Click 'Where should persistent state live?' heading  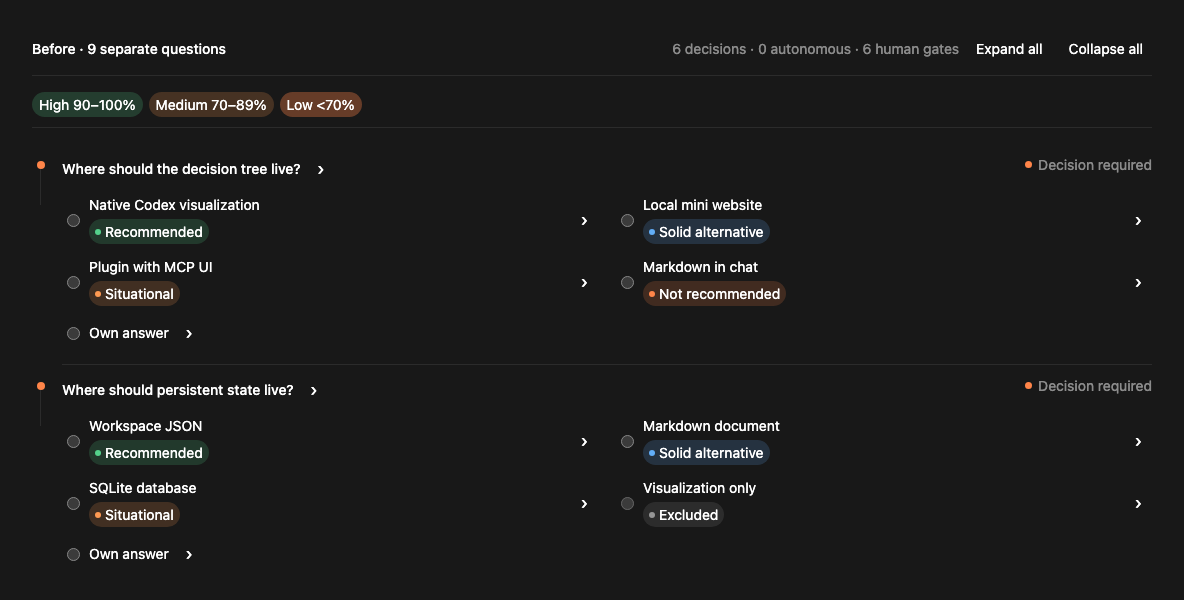point(177,390)
